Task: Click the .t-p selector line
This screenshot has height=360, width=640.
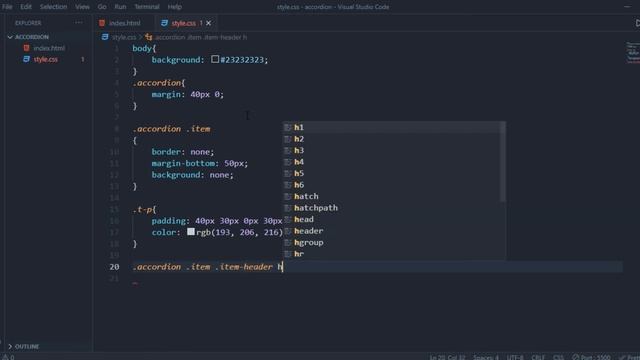Action: (x=144, y=209)
